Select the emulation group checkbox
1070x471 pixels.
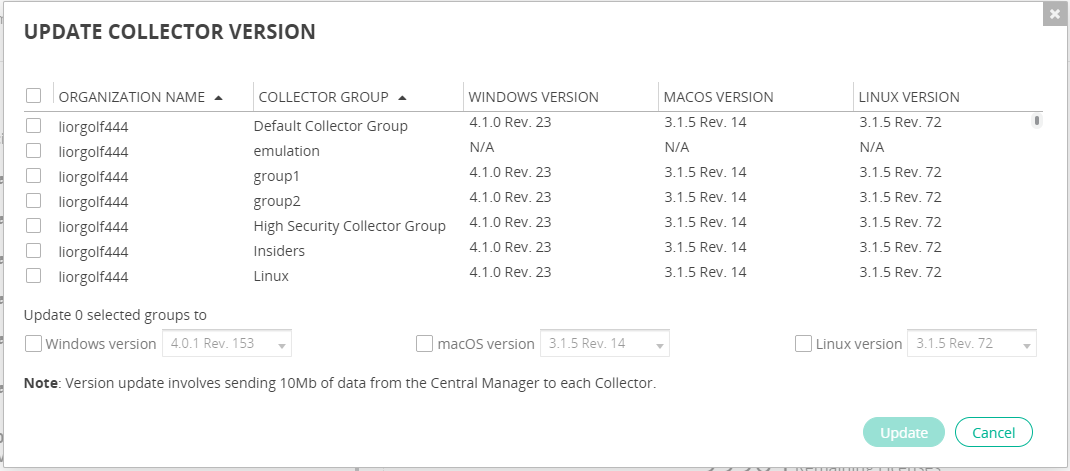(x=33, y=151)
